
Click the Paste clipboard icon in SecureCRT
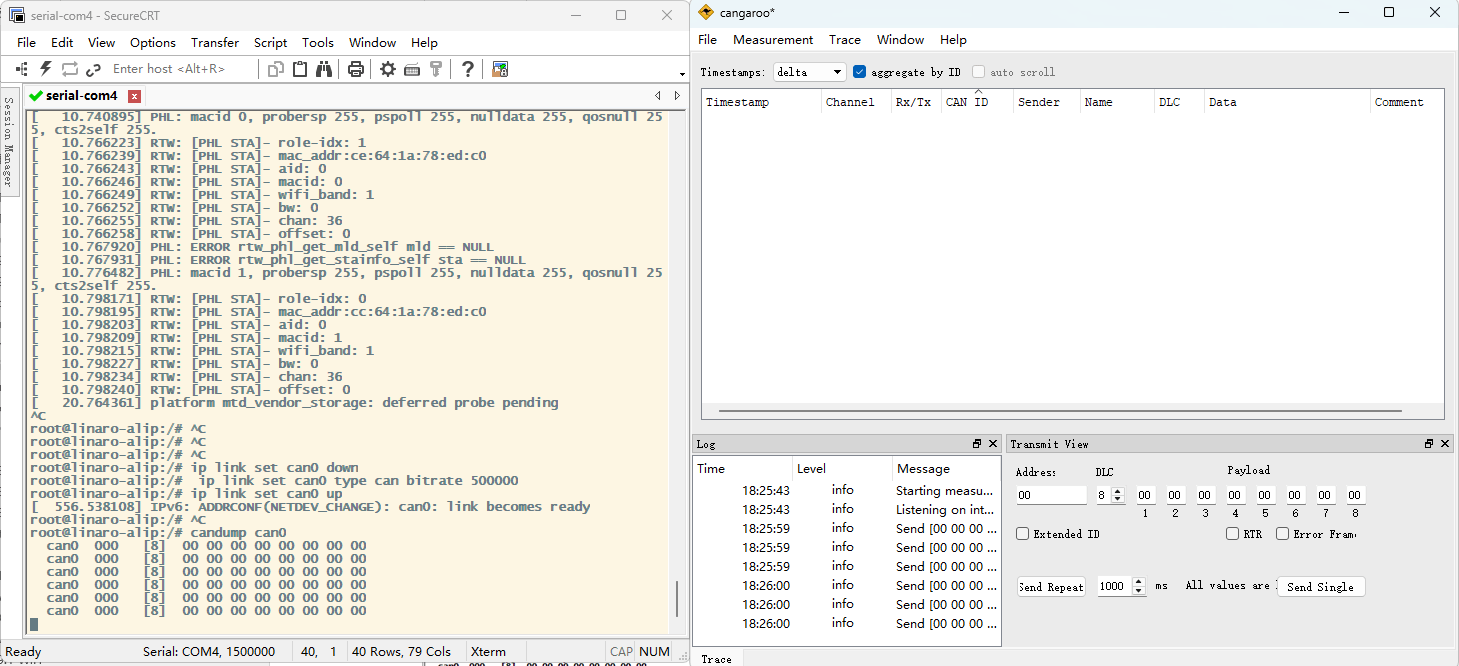300,69
